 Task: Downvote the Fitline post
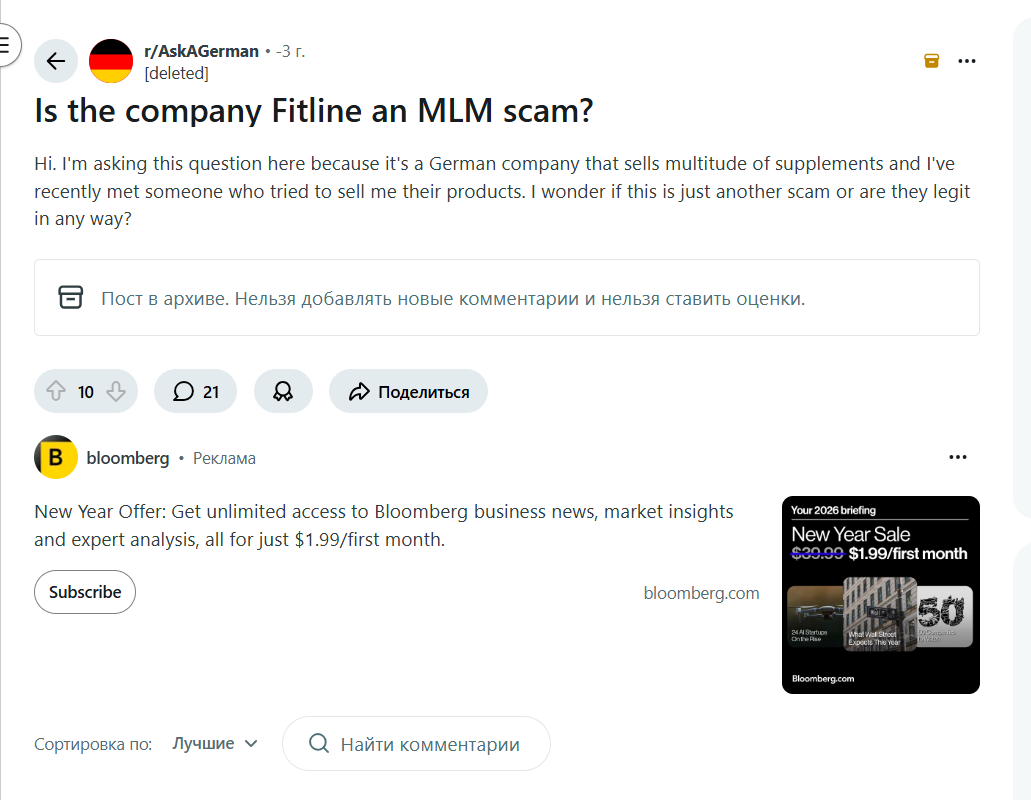[116, 392]
